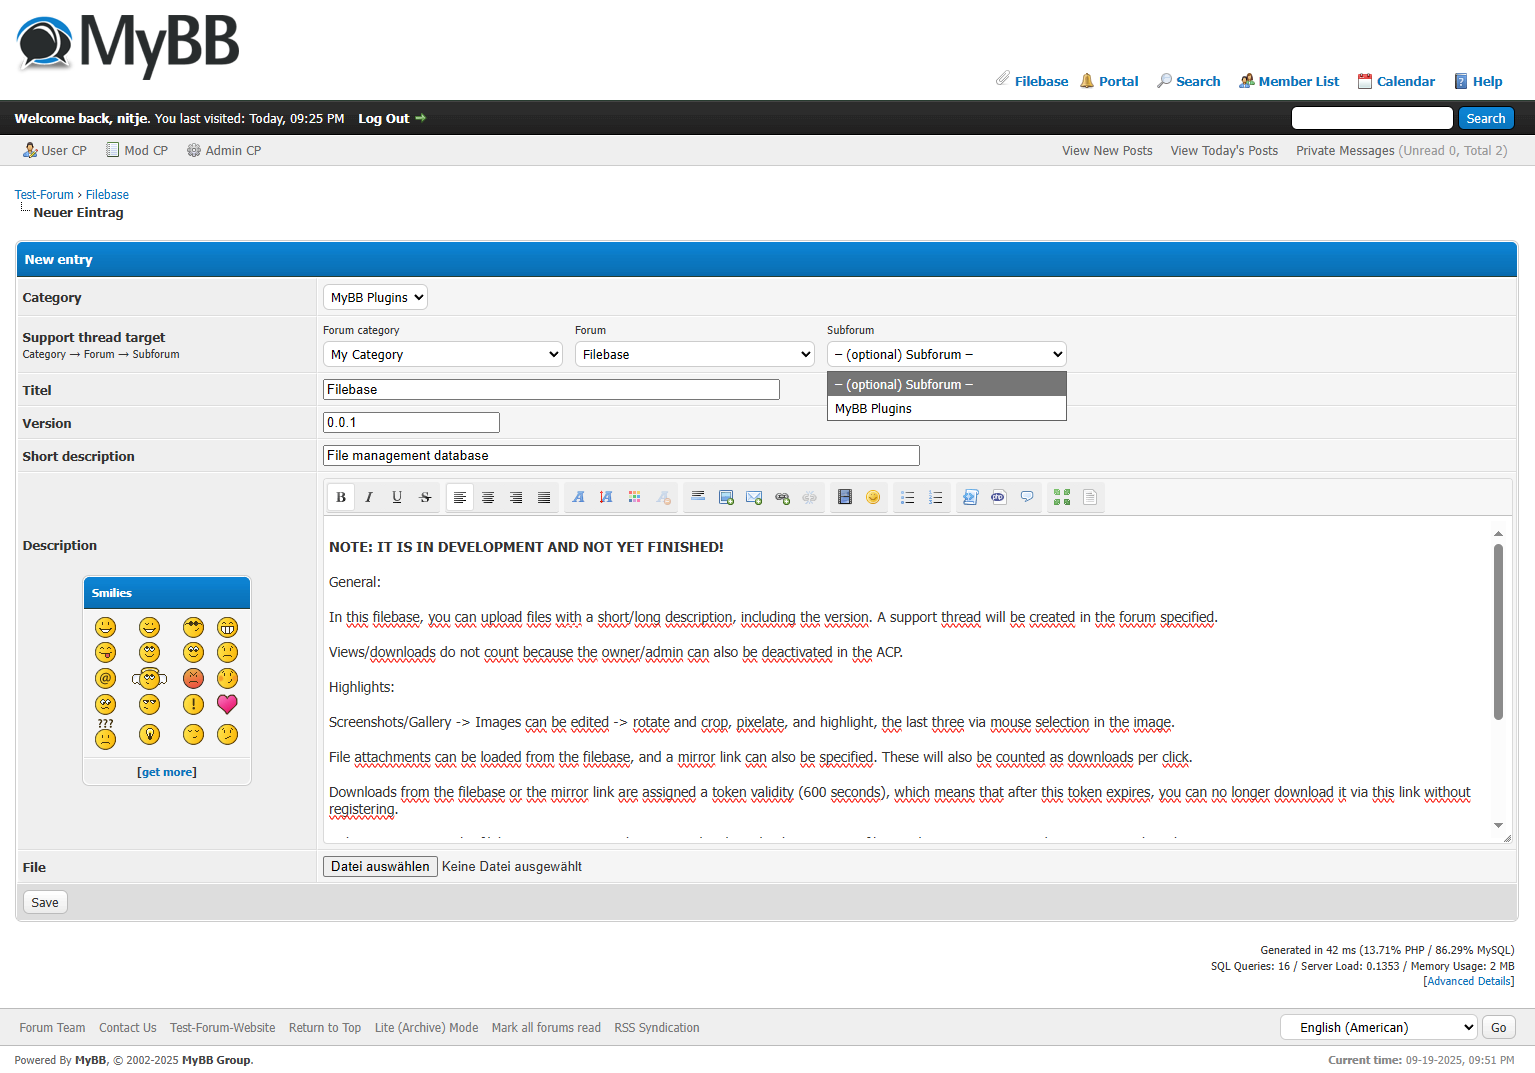Apply strikethrough formatting in the toolbar
The width and height of the screenshot is (1535, 1073).
425,497
